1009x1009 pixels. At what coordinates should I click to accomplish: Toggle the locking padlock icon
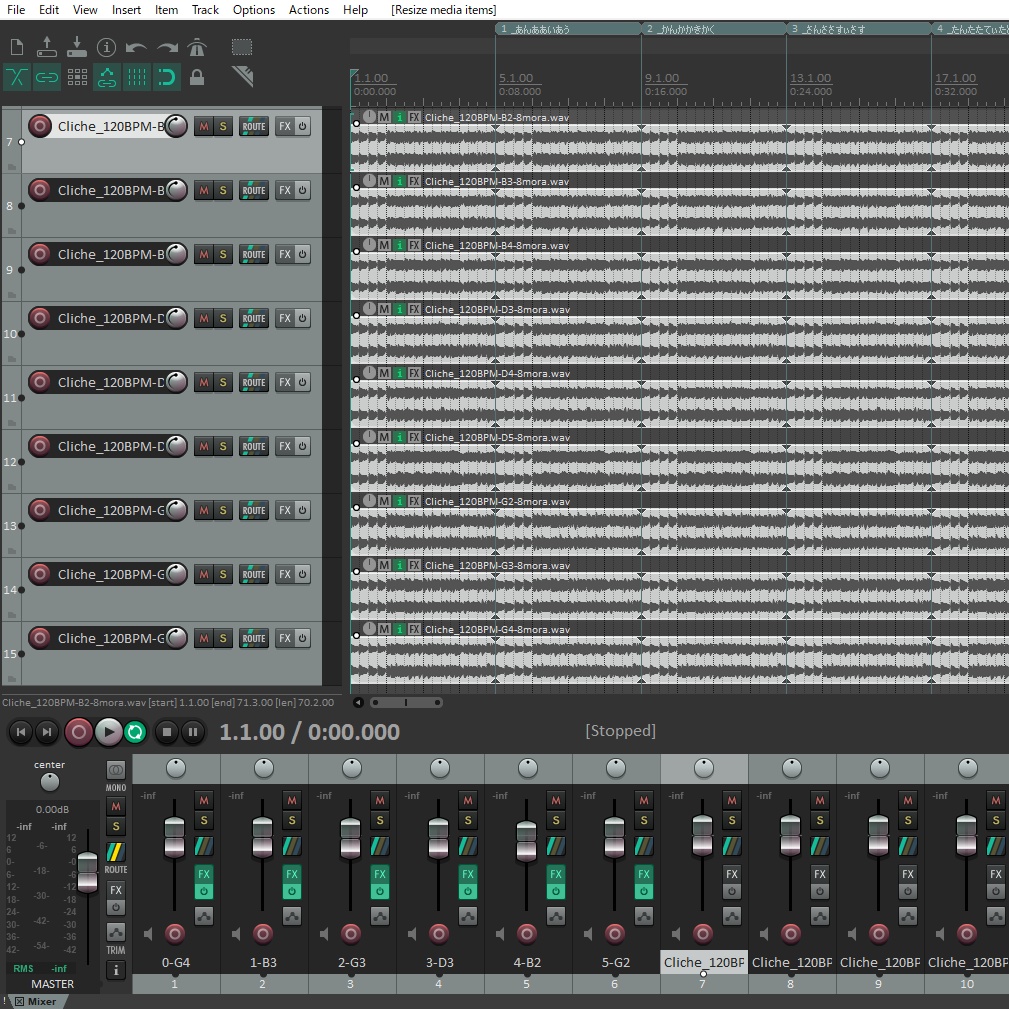197,77
